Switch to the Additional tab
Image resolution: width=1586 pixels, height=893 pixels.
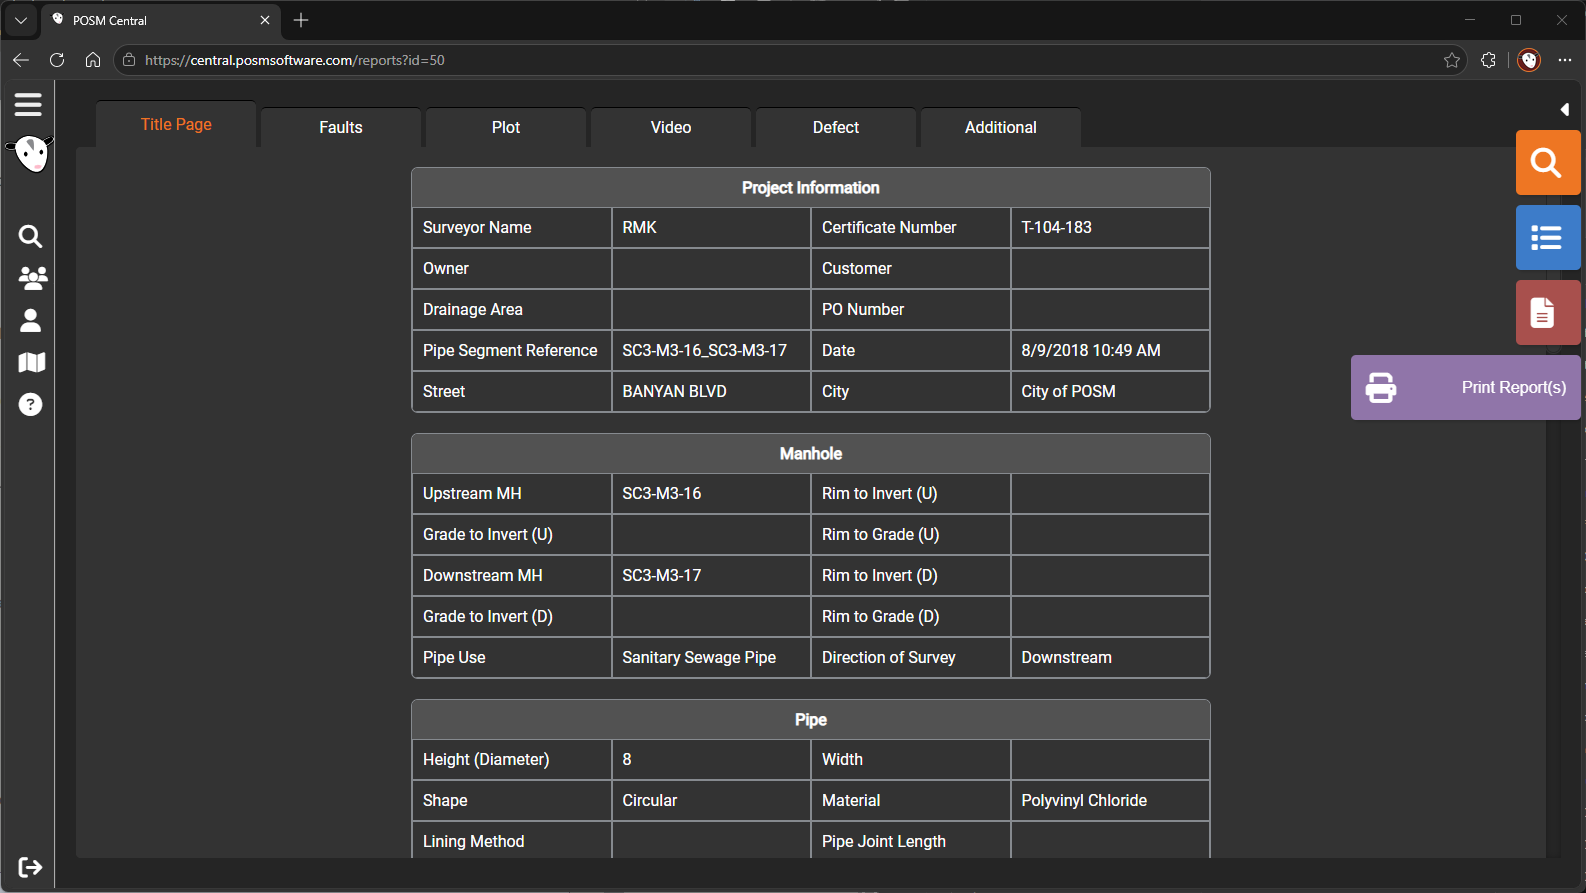(1001, 127)
